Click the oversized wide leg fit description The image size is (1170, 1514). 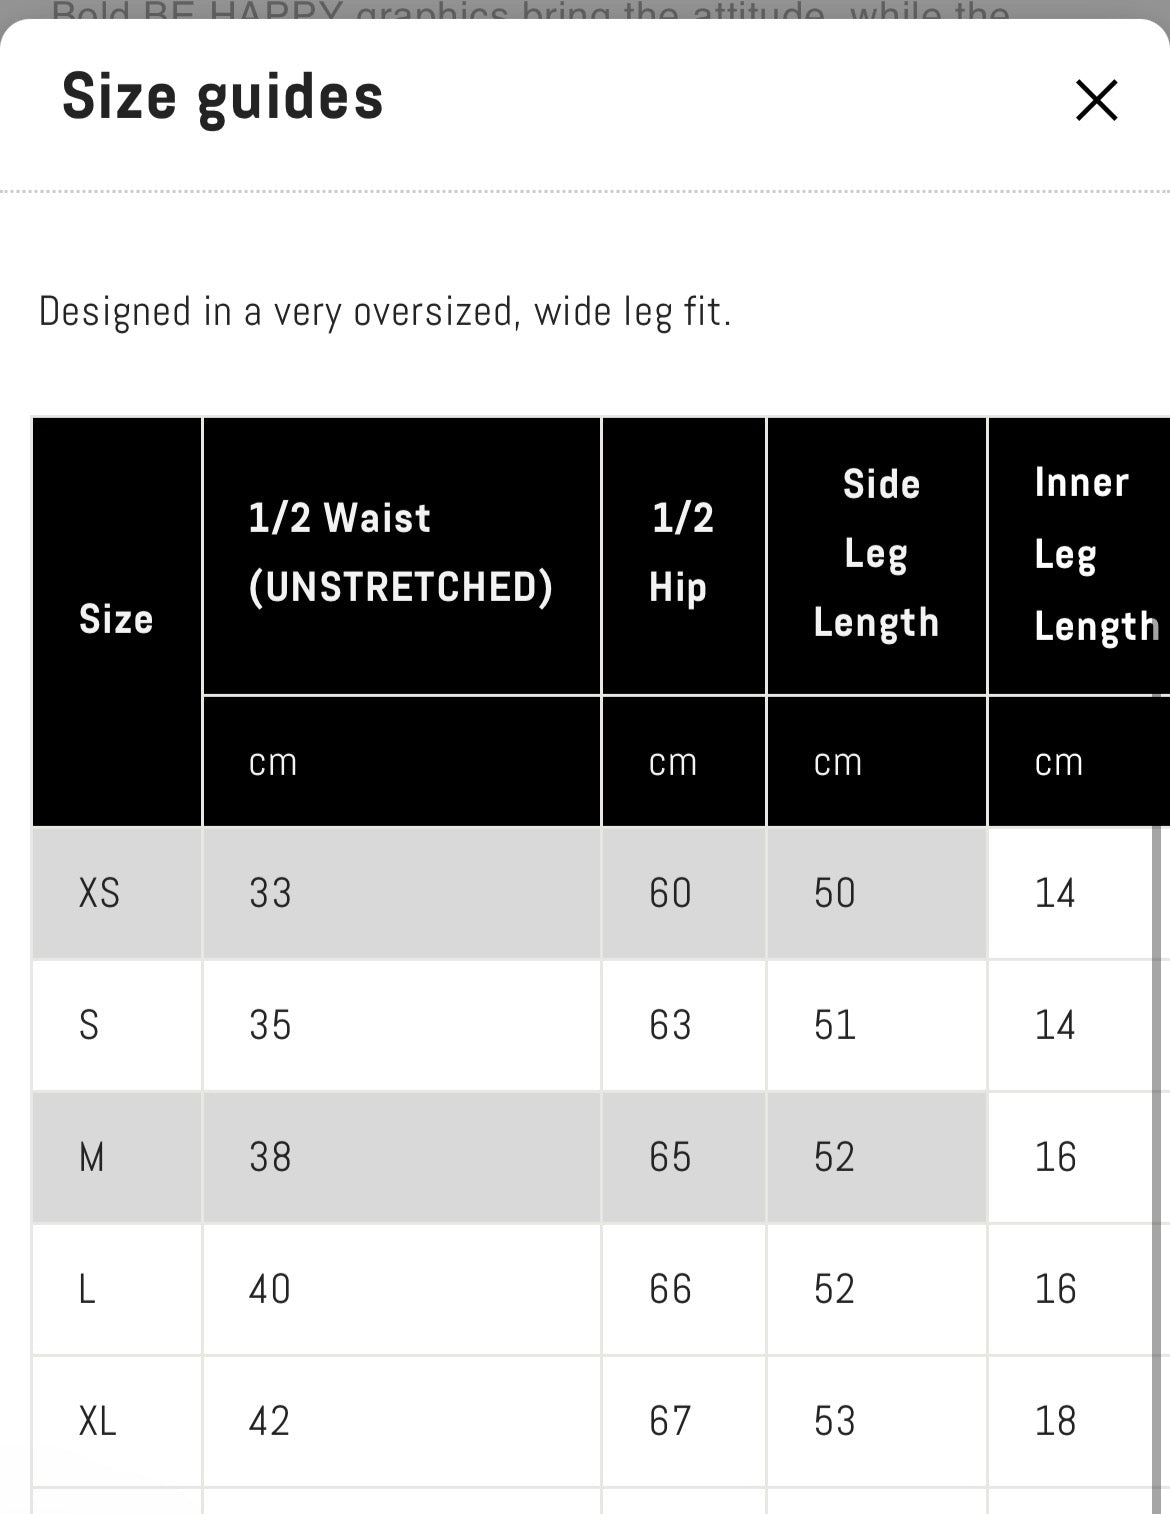(385, 312)
